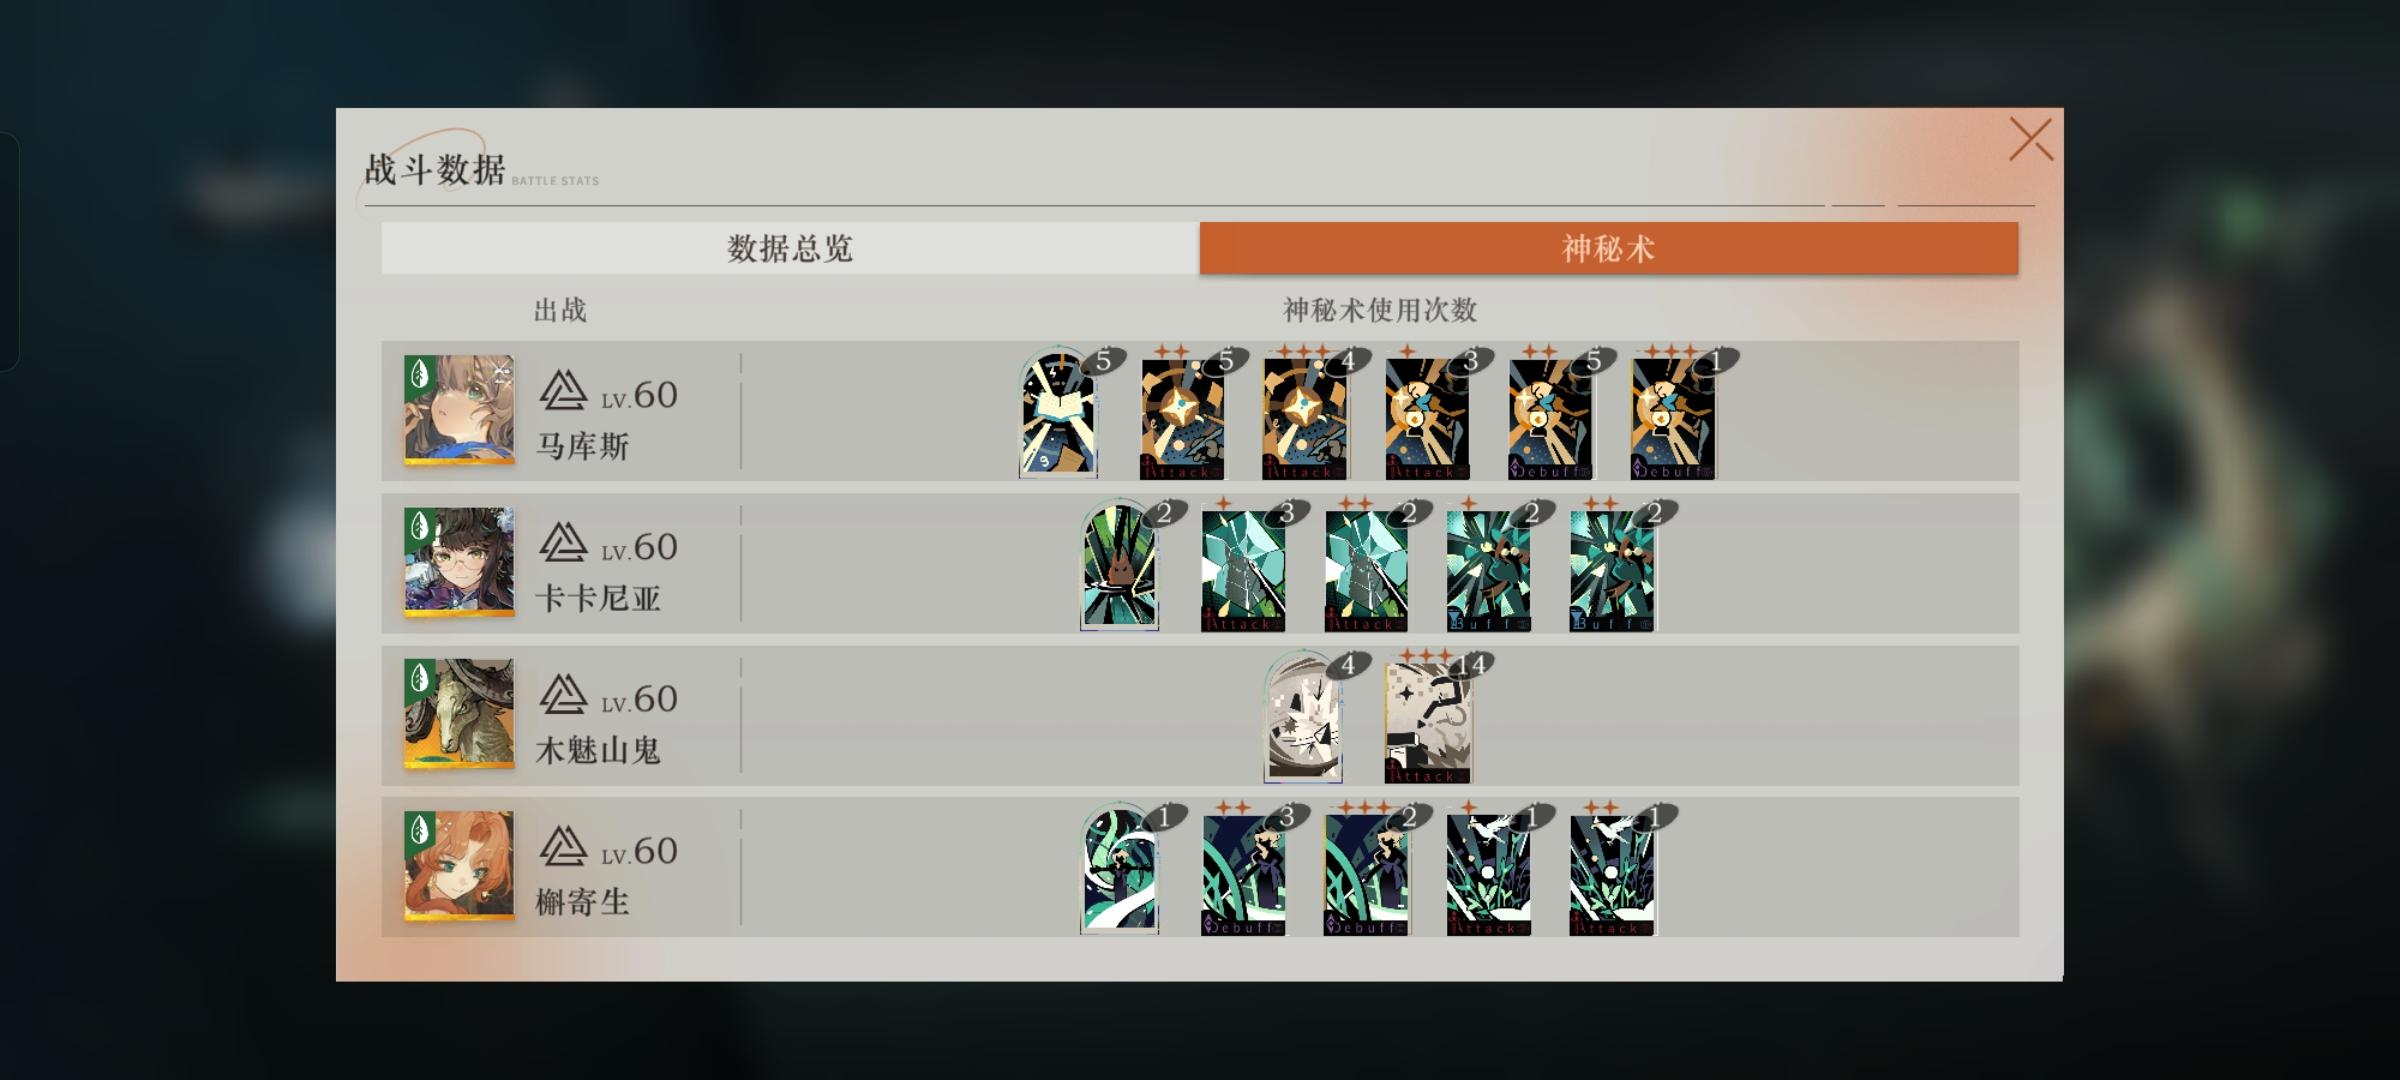The width and height of the screenshot is (2400, 1080).
Task: Click 木魅山鬼 character portrait
Action: click(459, 714)
